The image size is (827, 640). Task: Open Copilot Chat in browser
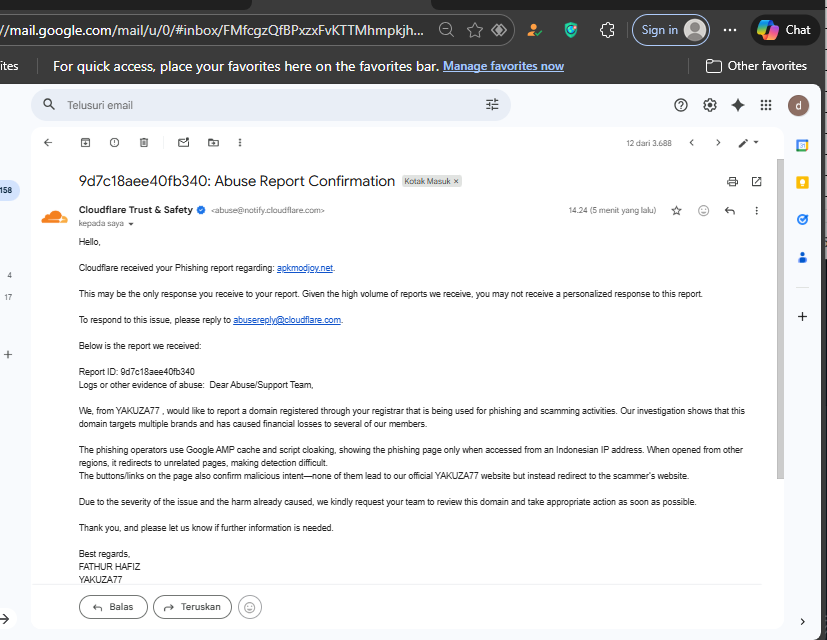784,30
